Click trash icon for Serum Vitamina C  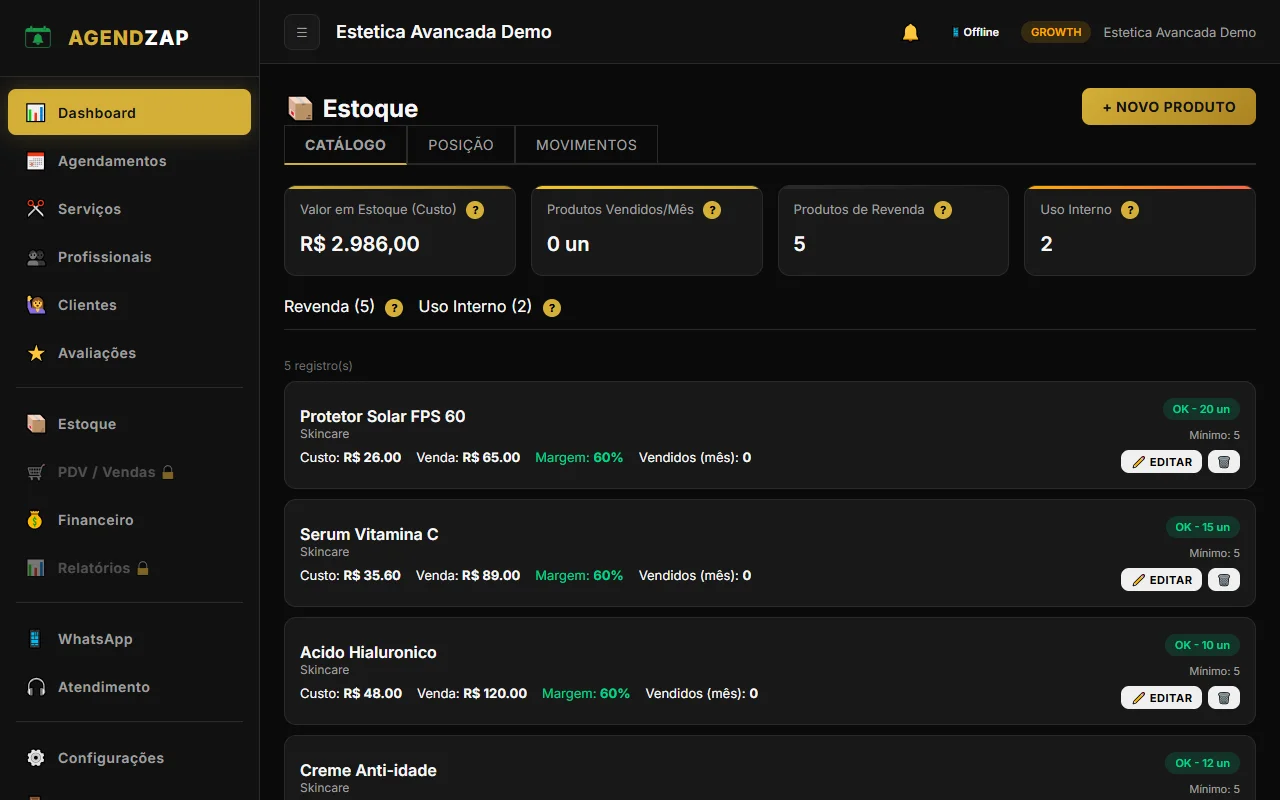1224,579
